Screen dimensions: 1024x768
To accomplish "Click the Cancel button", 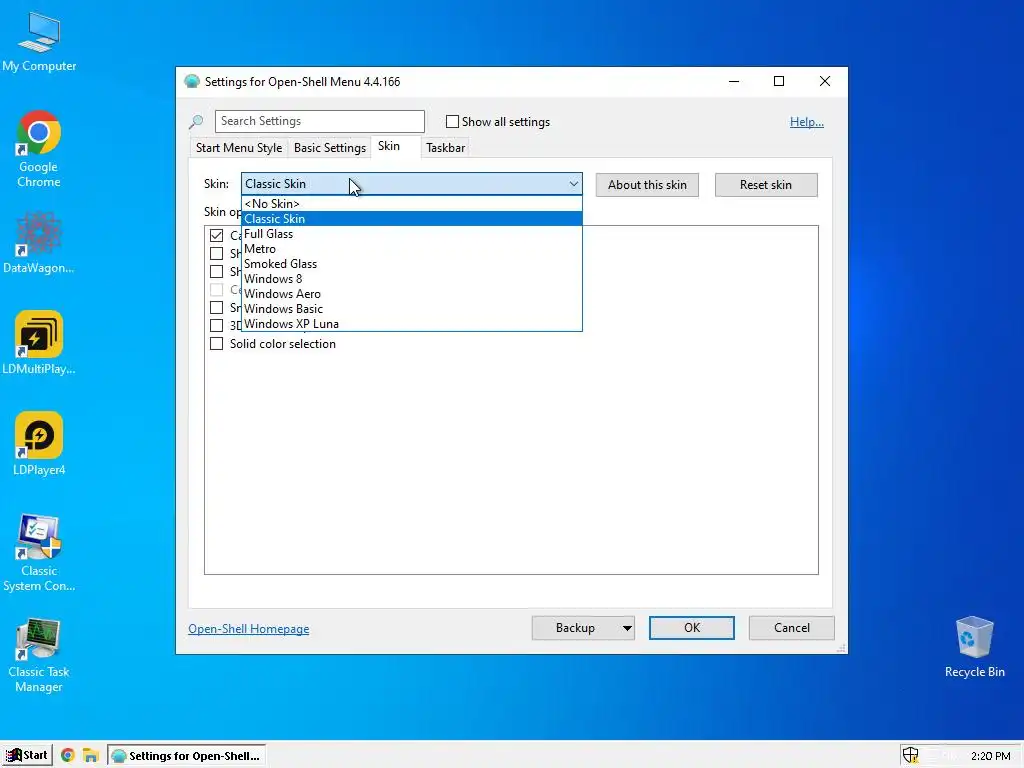I will point(792,628).
